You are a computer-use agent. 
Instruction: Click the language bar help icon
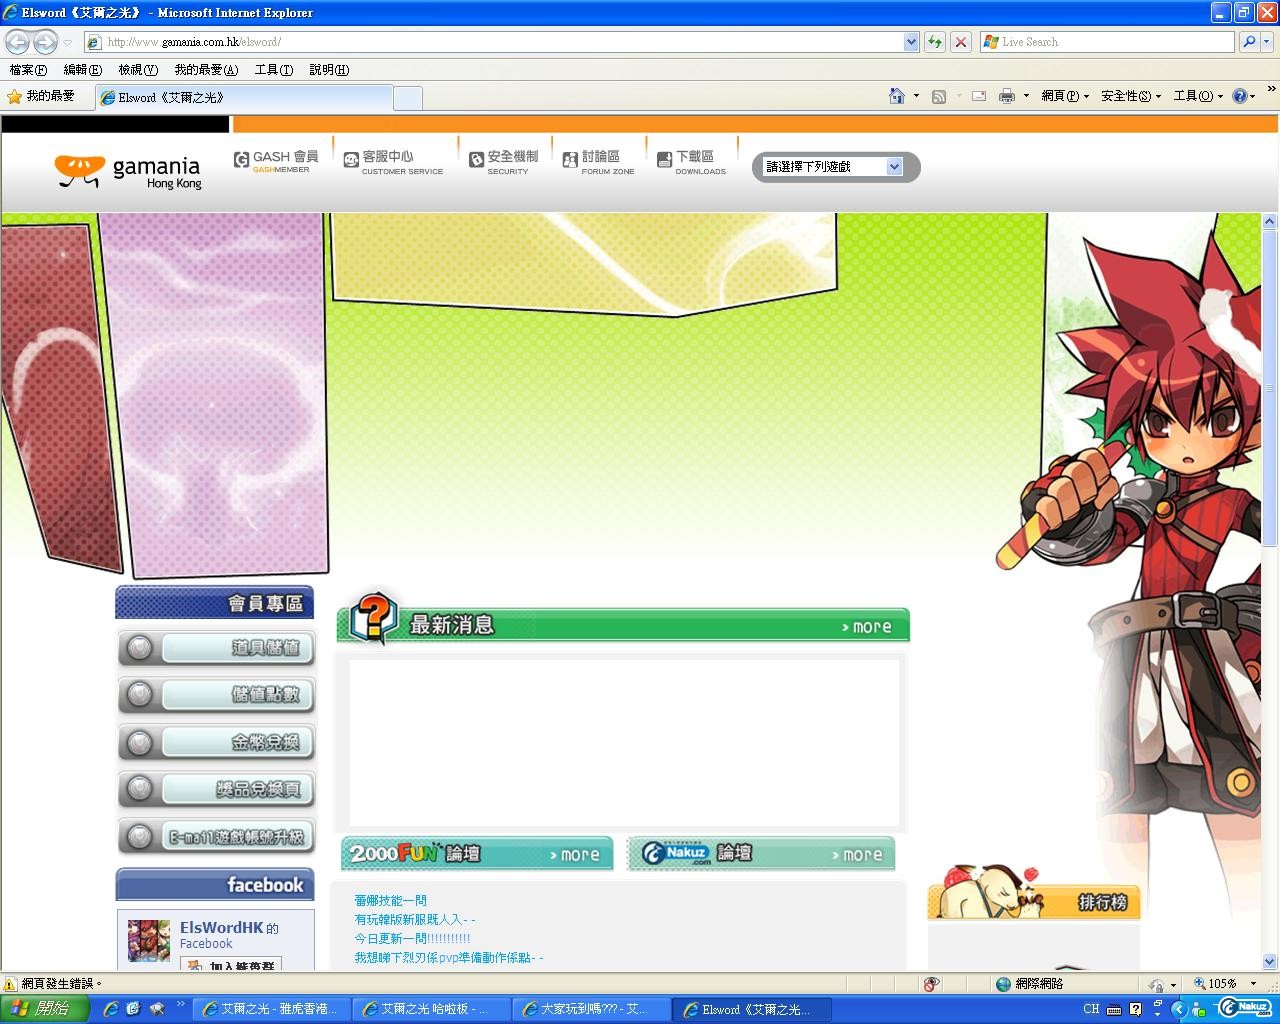[x=1135, y=1009]
